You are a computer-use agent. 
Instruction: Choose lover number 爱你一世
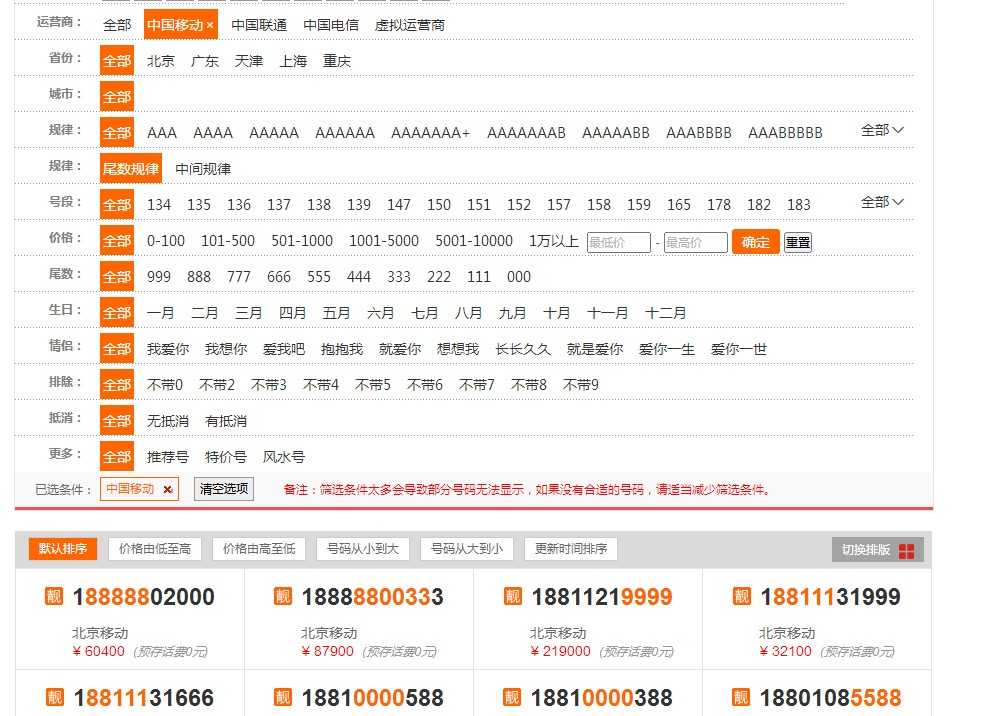(x=739, y=349)
